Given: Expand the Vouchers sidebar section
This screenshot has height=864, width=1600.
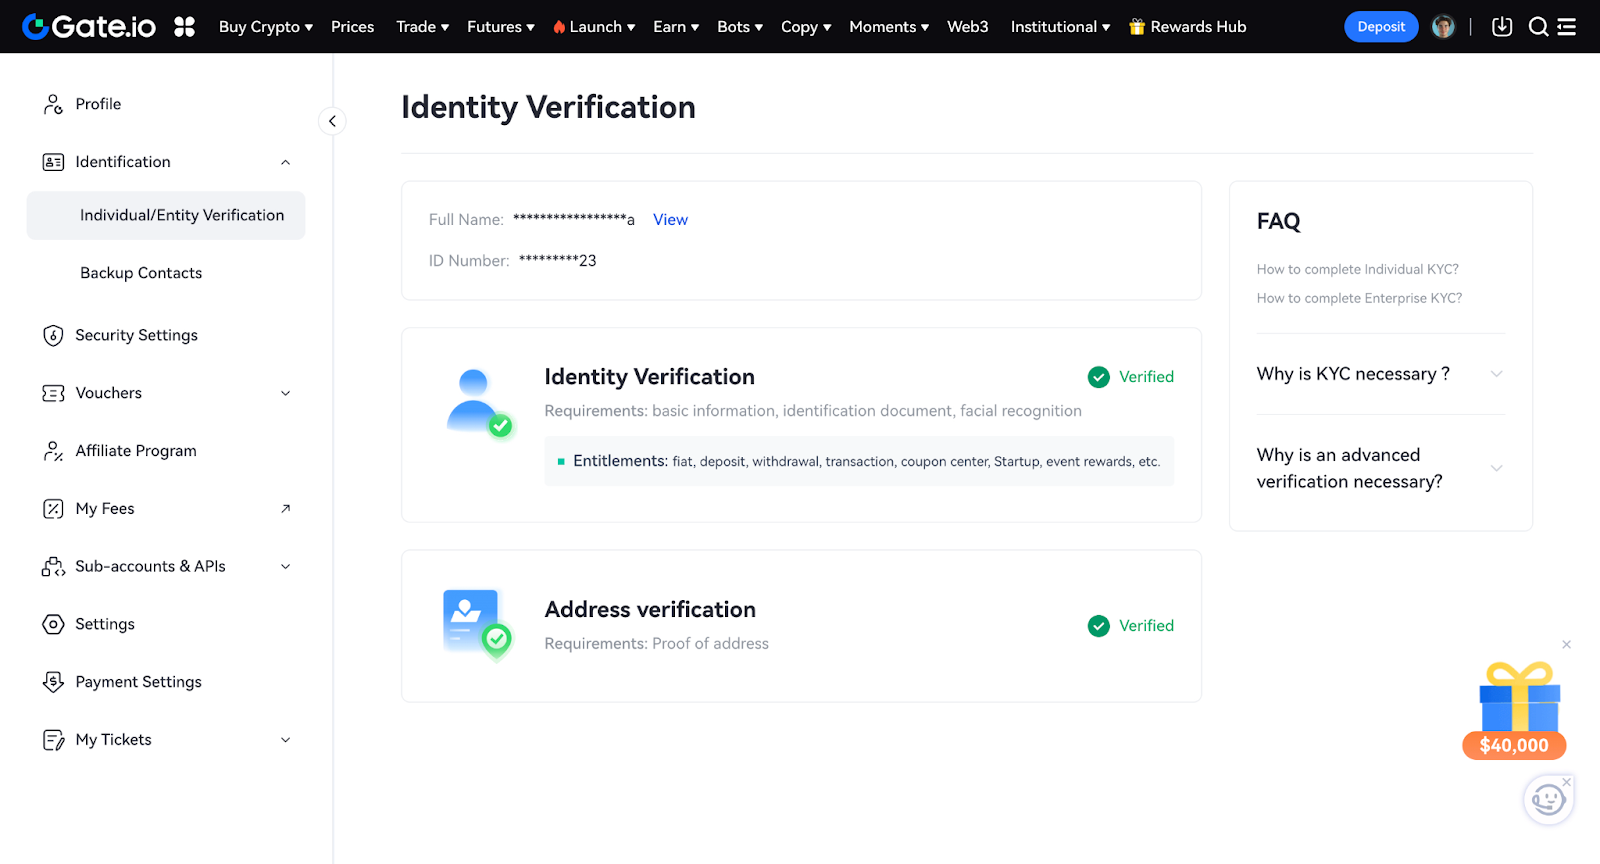Looking at the screenshot, I should [x=285, y=393].
